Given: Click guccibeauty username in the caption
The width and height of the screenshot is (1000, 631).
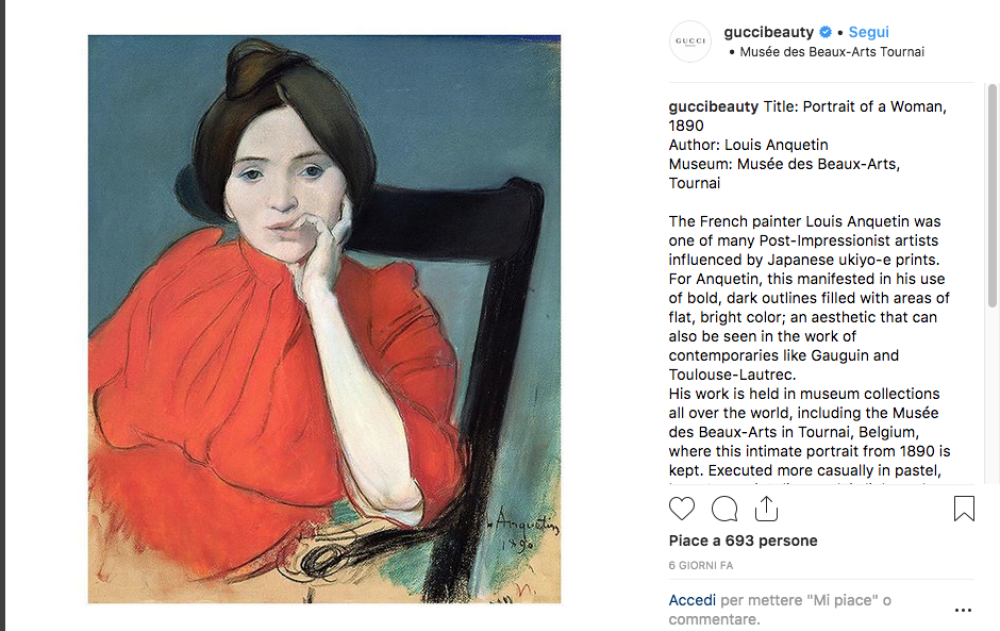Looking at the screenshot, I should [713, 107].
